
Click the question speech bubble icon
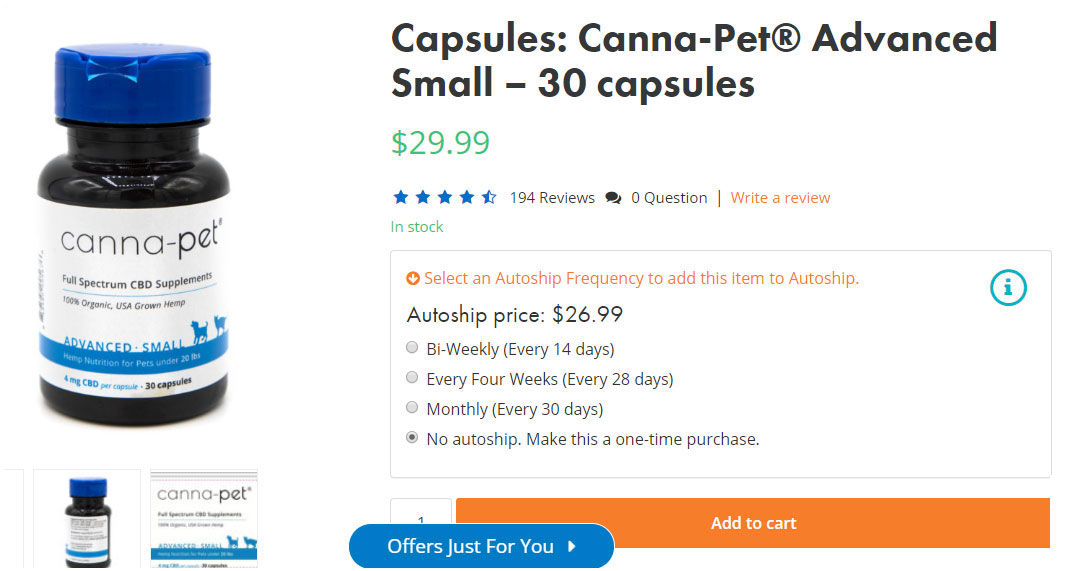(x=613, y=198)
